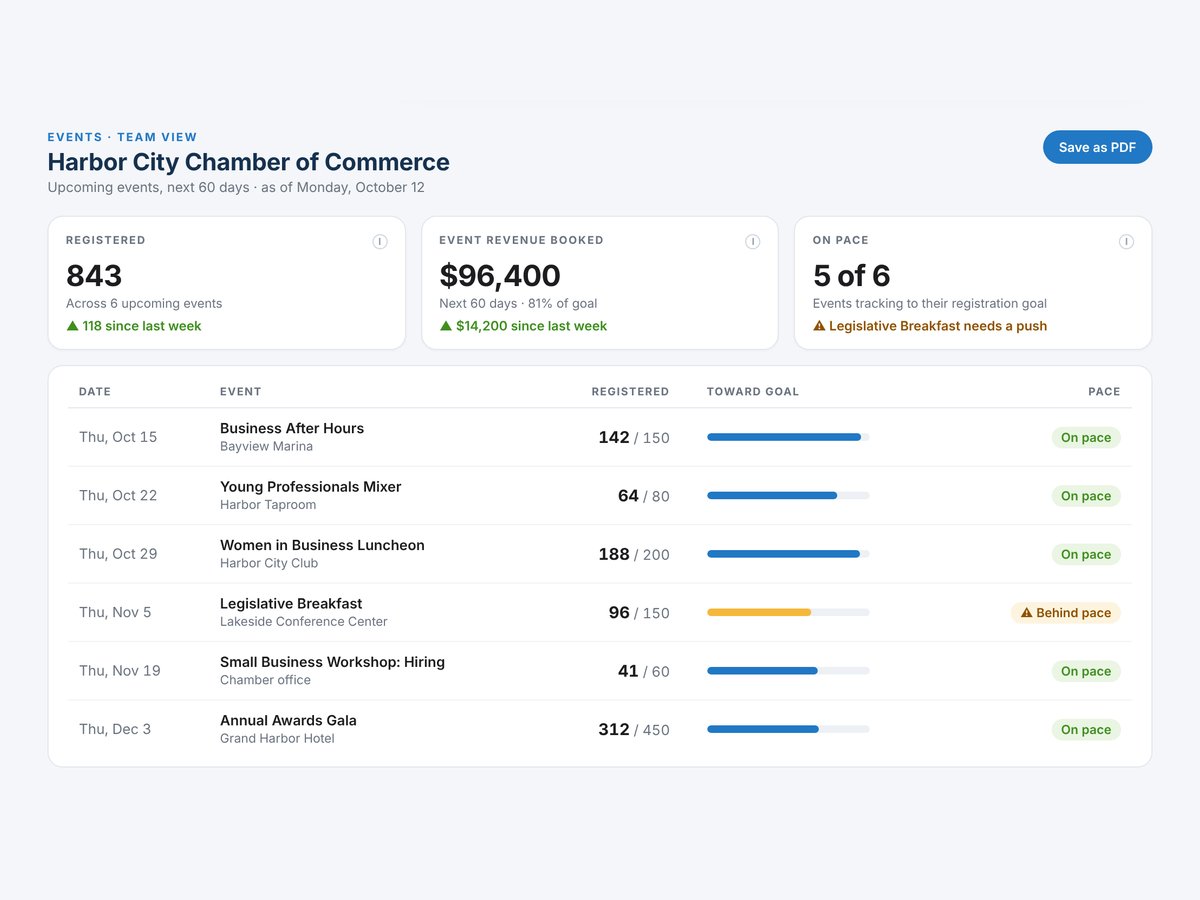Click the progress bar for Young Professionals Mixer

click(x=788, y=496)
